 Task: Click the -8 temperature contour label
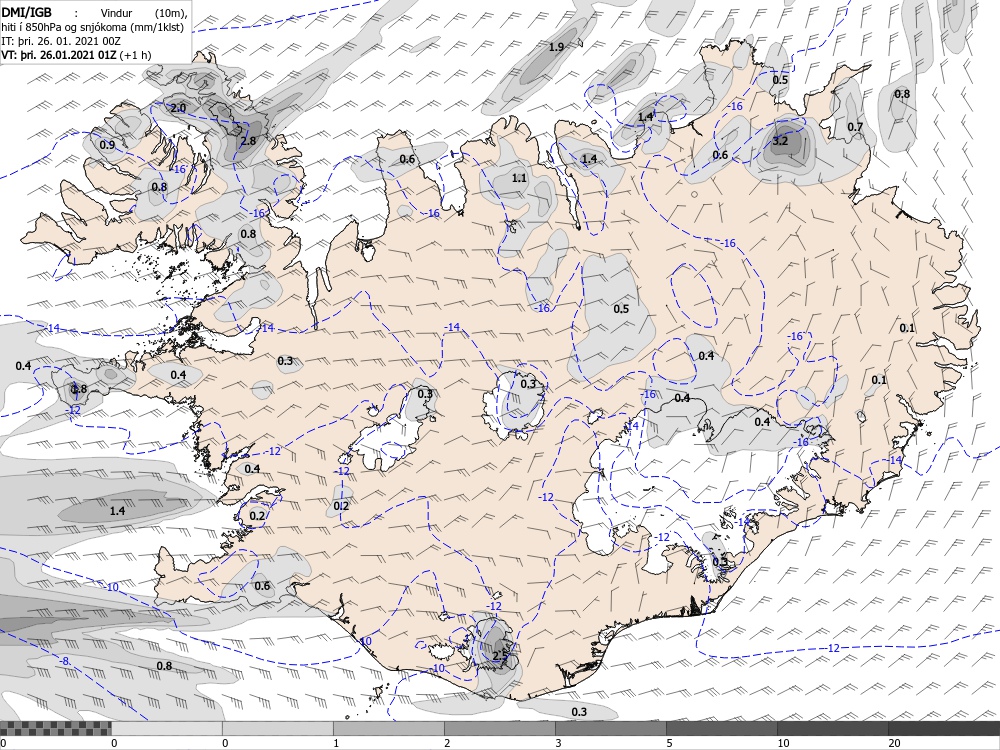coord(64,662)
